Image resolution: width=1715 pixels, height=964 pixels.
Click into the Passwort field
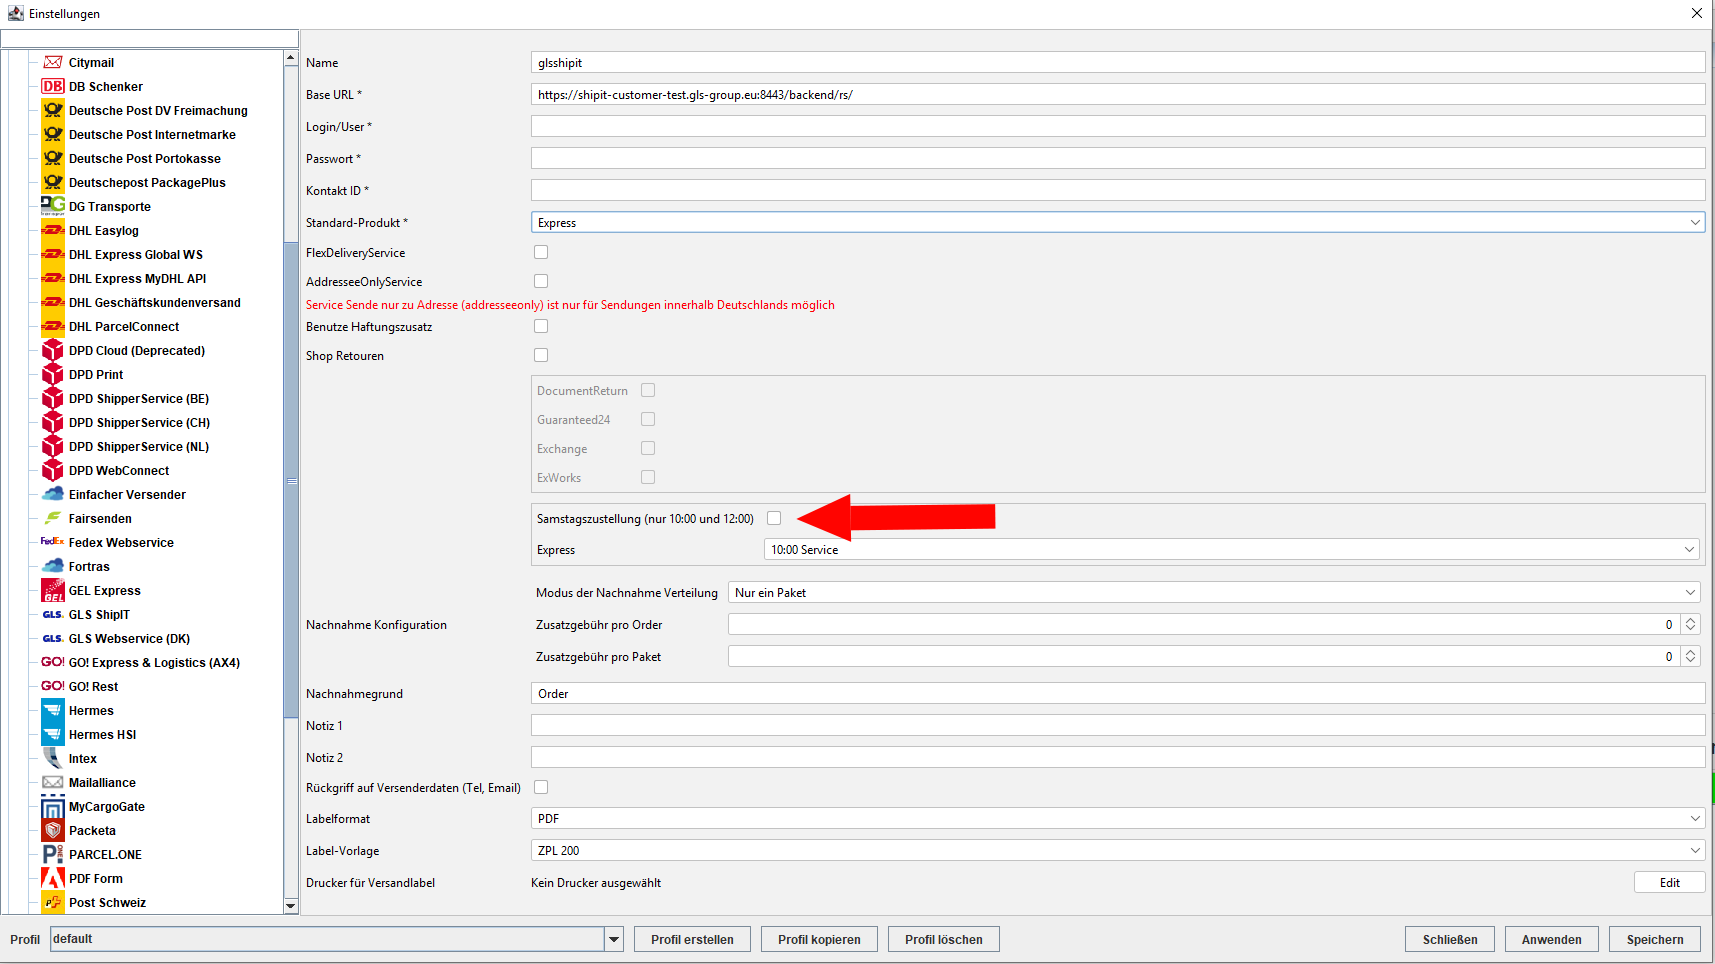[x=1118, y=158]
